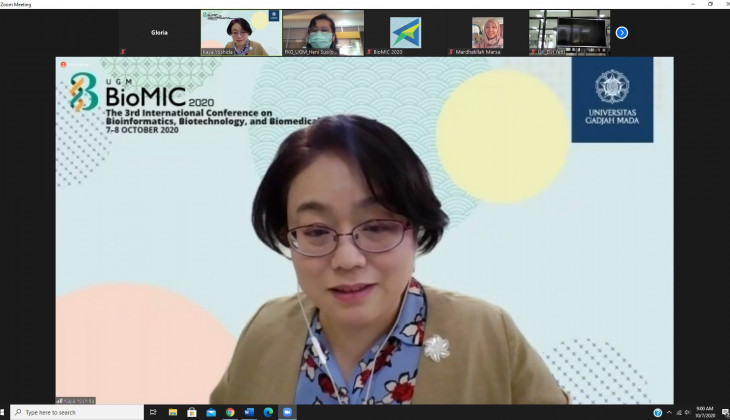
Task: Click the muted mic icon on Gloria's tile
Action: (x=123, y=52)
